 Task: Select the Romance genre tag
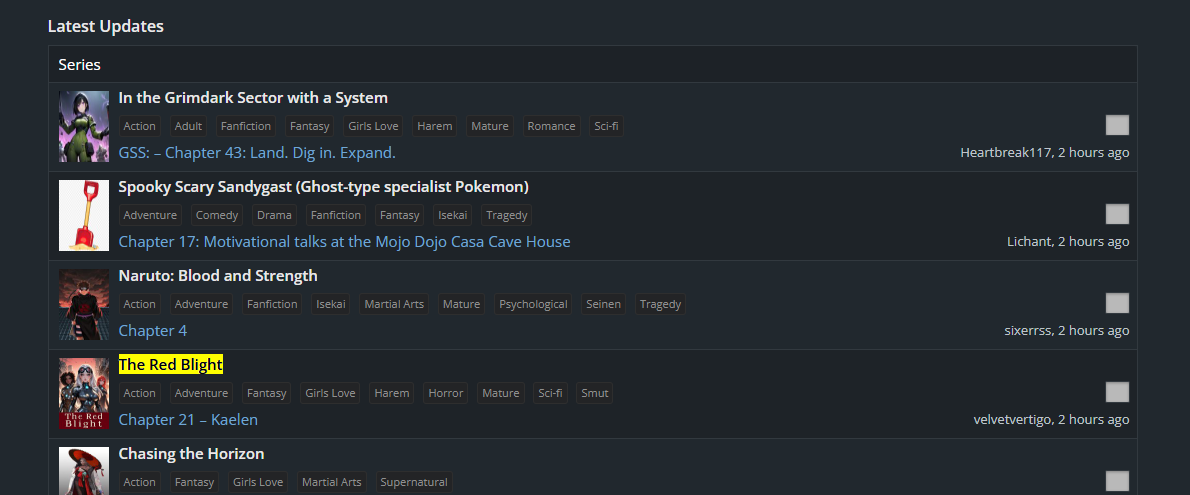click(x=551, y=126)
